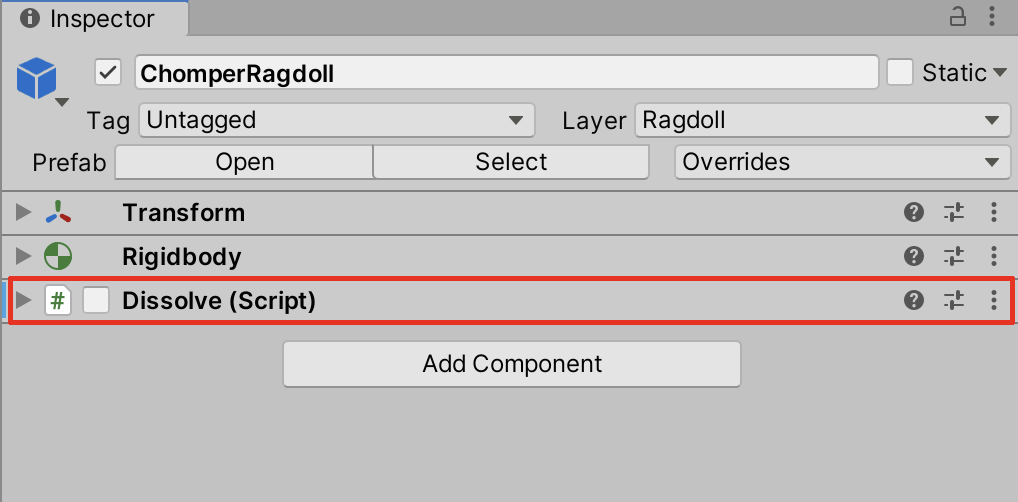Image resolution: width=1018 pixels, height=502 pixels.
Task: Click the blue cube GameObject icon
Action: click(38, 78)
